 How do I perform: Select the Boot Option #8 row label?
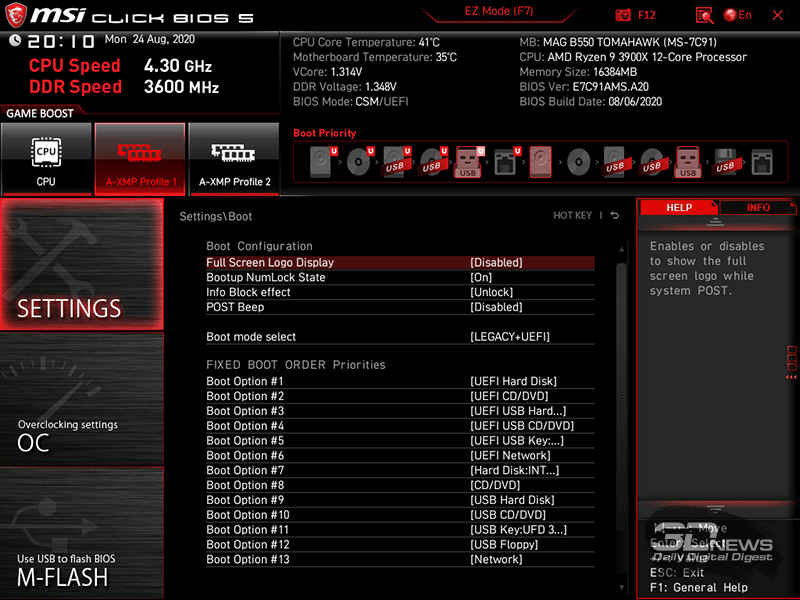(x=245, y=485)
